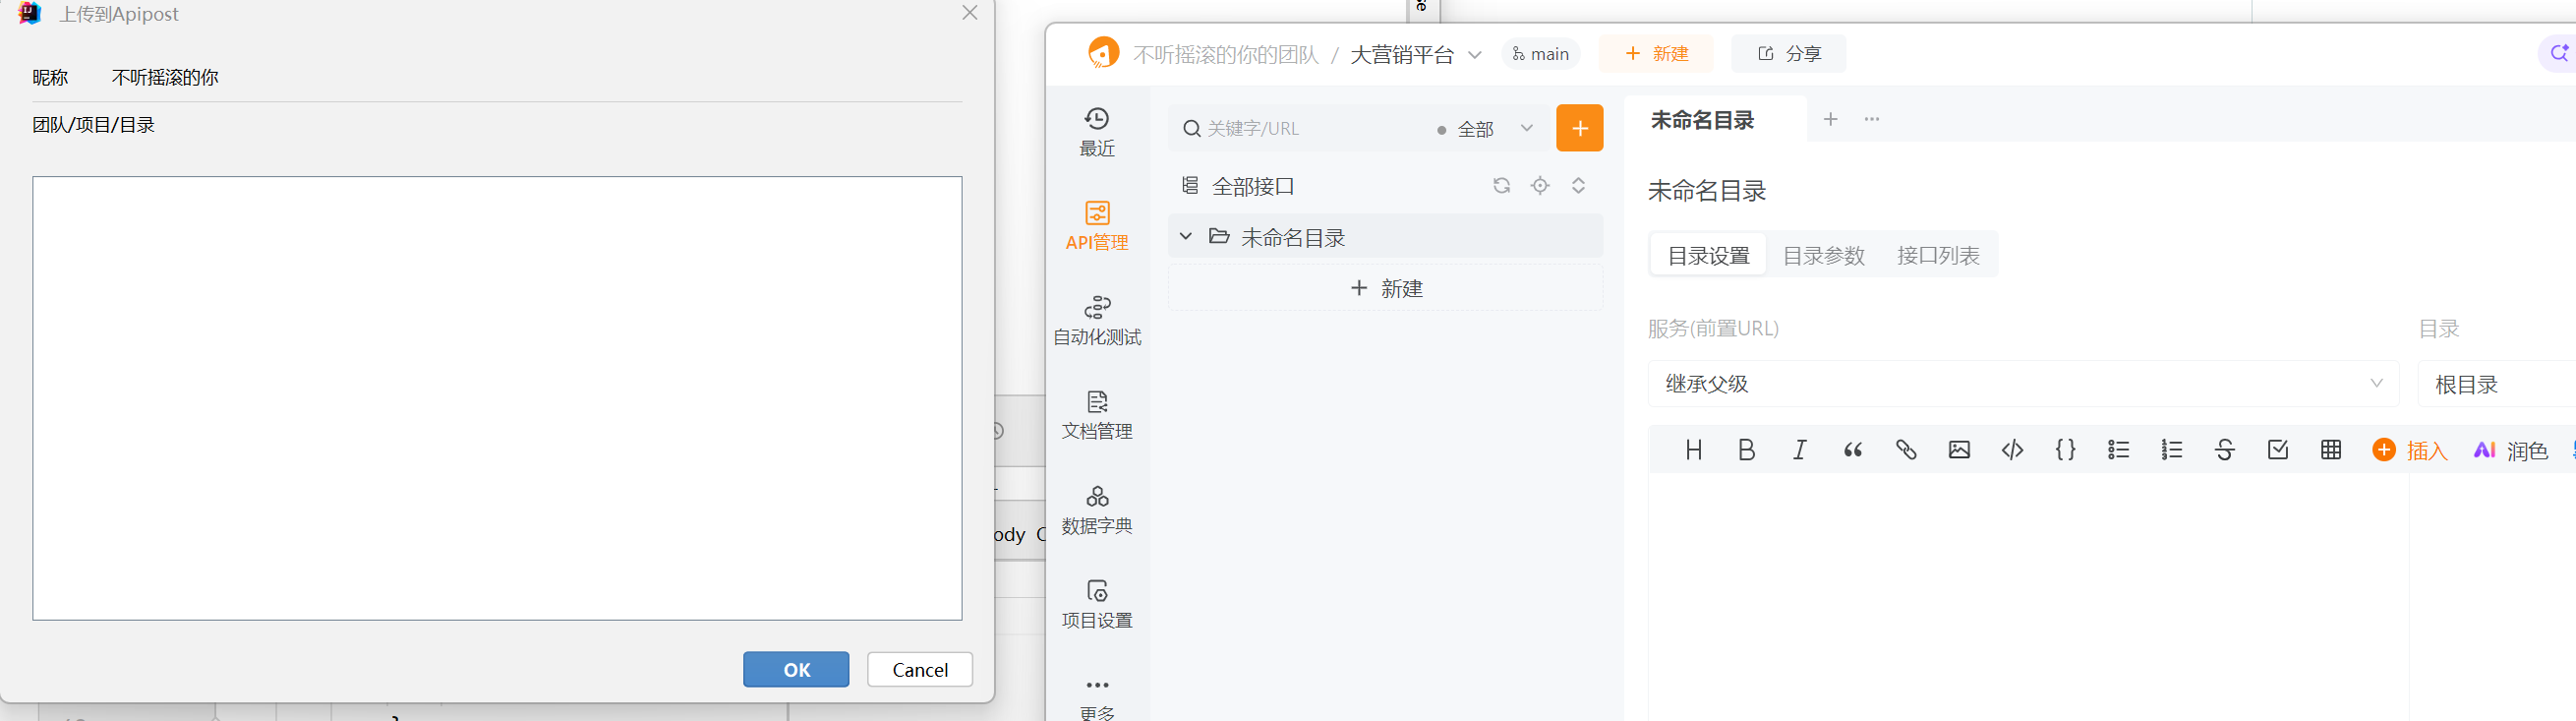The height and width of the screenshot is (721, 2576).
Task: Insert a code block with the braces icon
Action: 2065,450
